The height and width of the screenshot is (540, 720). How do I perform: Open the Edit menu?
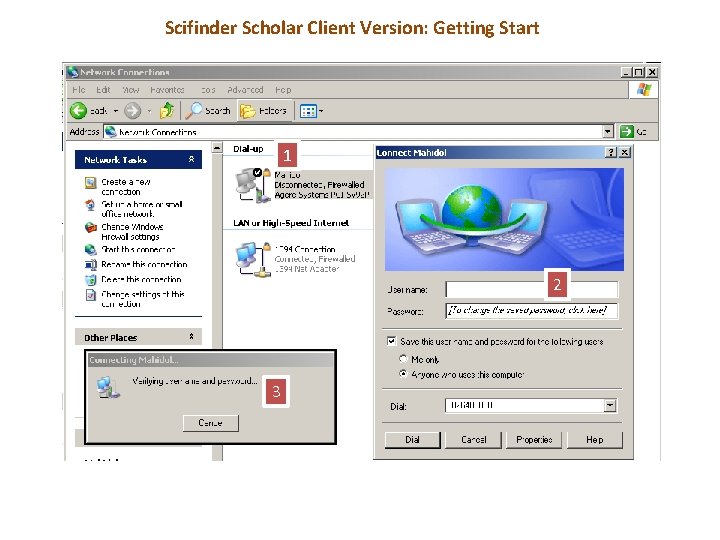(103, 90)
